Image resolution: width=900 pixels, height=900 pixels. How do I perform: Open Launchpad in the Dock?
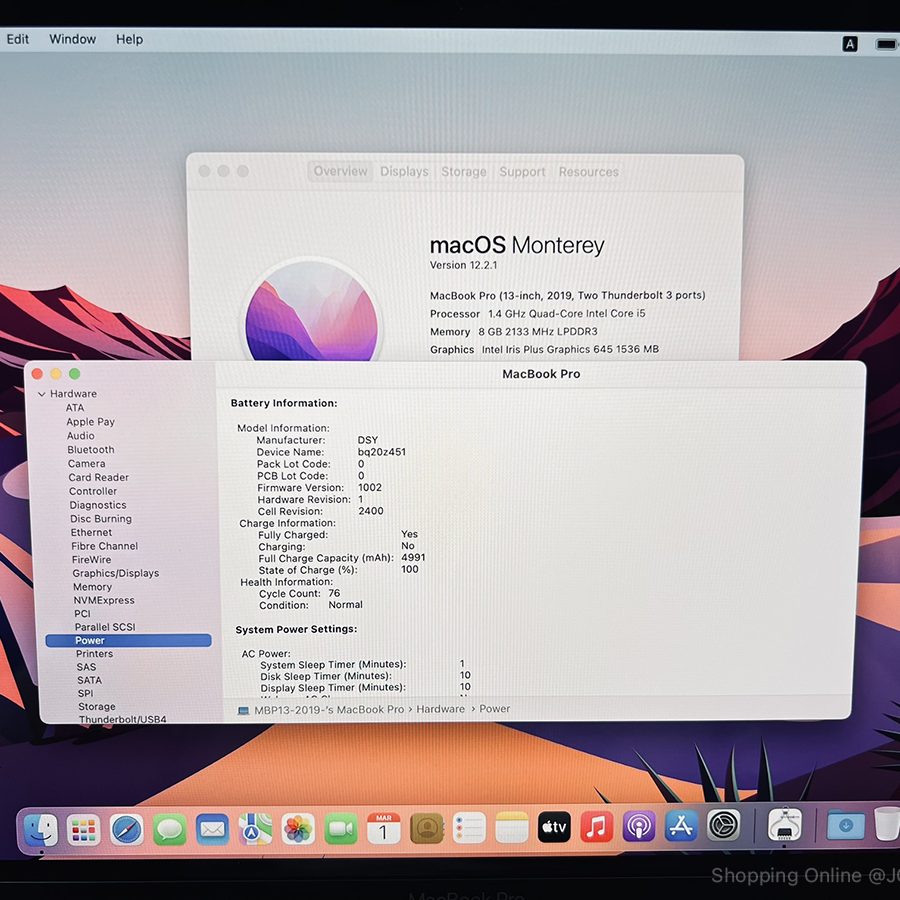[x=83, y=830]
